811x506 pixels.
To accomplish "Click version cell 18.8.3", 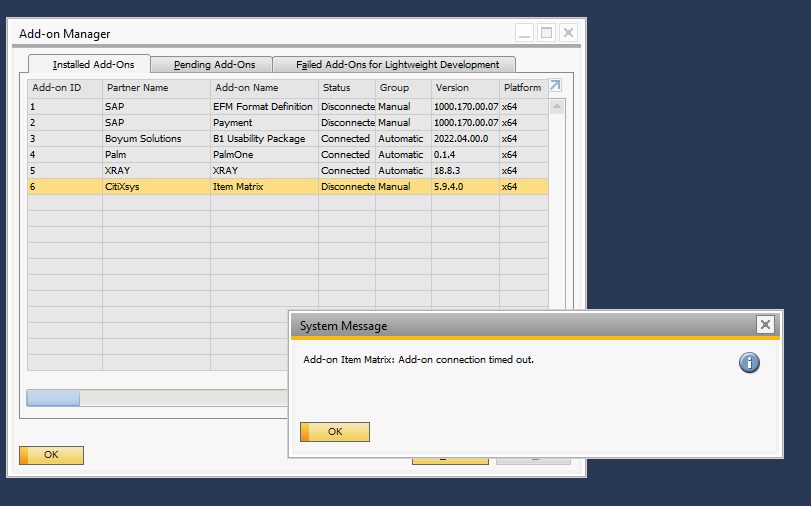I will tap(465, 171).
